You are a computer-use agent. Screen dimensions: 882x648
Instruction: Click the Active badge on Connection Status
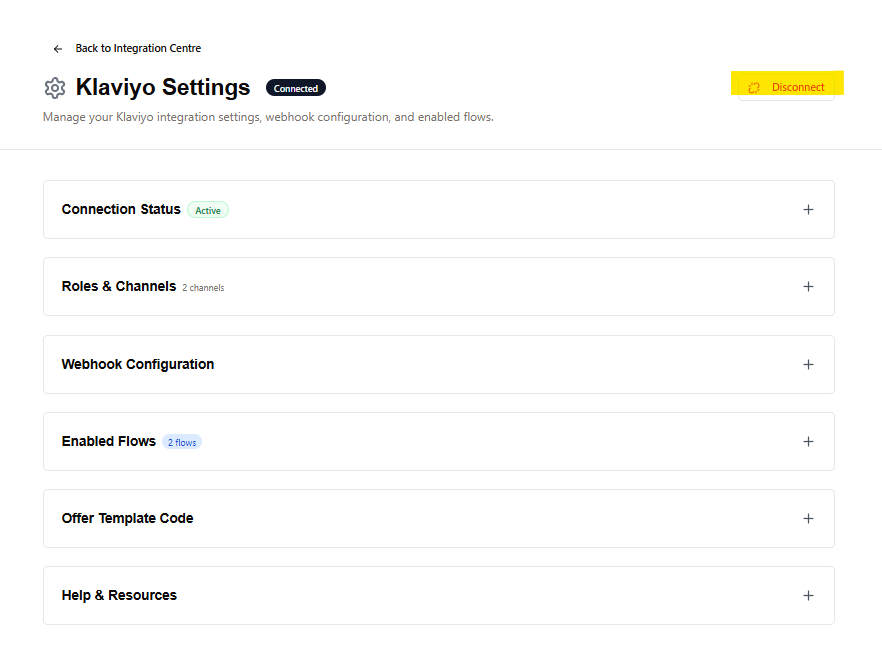208,210
